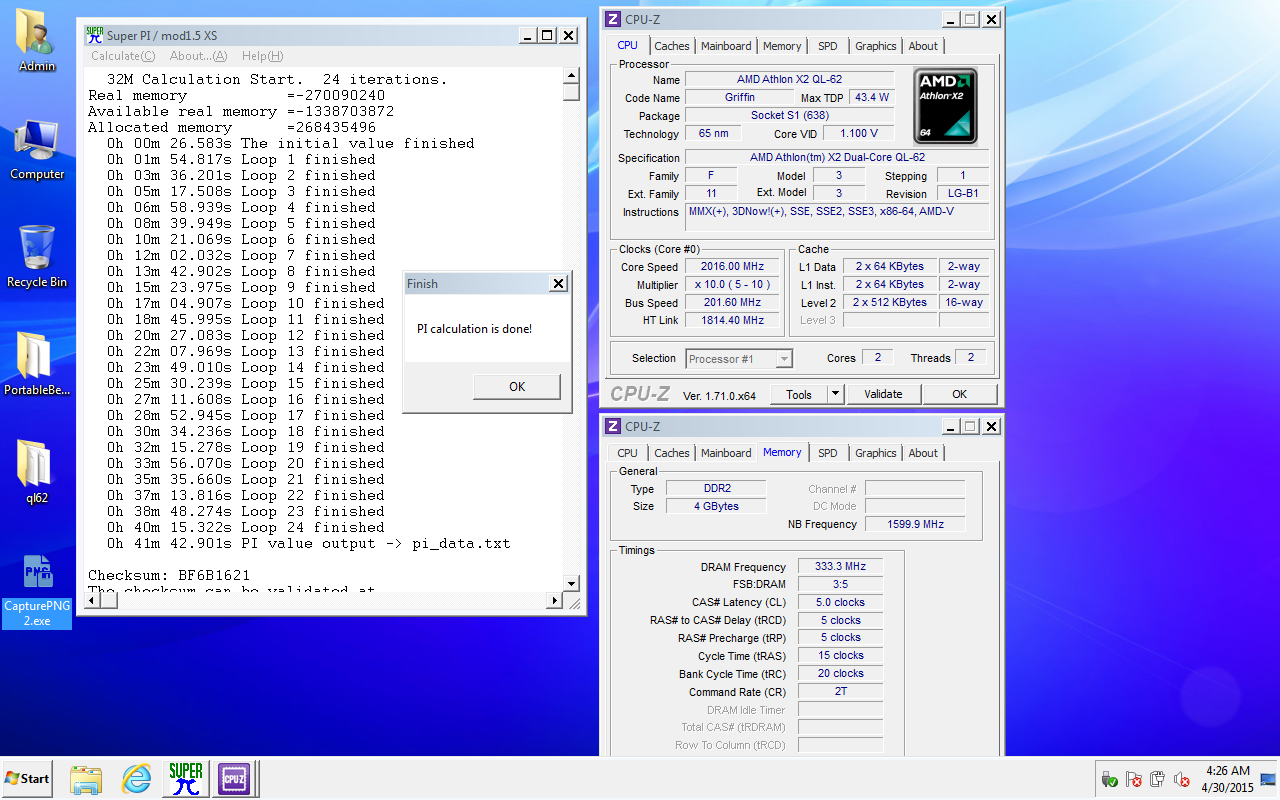Click the Tools button in CPU-Z
Screen dimensions: 1280x800
point(799,394)
